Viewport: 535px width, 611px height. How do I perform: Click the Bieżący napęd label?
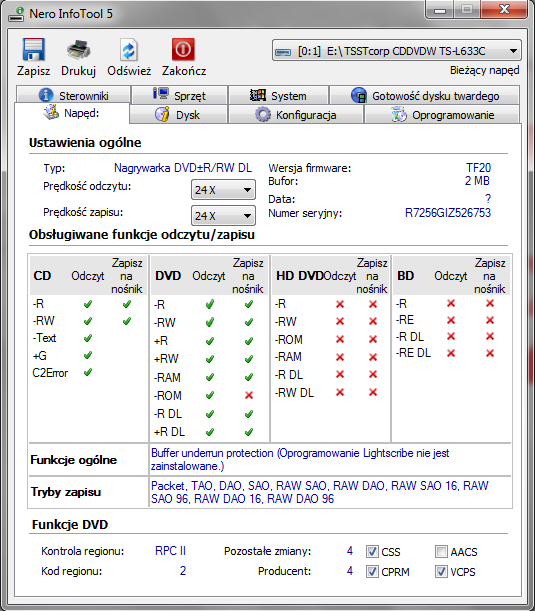click(x=484, y=71)
